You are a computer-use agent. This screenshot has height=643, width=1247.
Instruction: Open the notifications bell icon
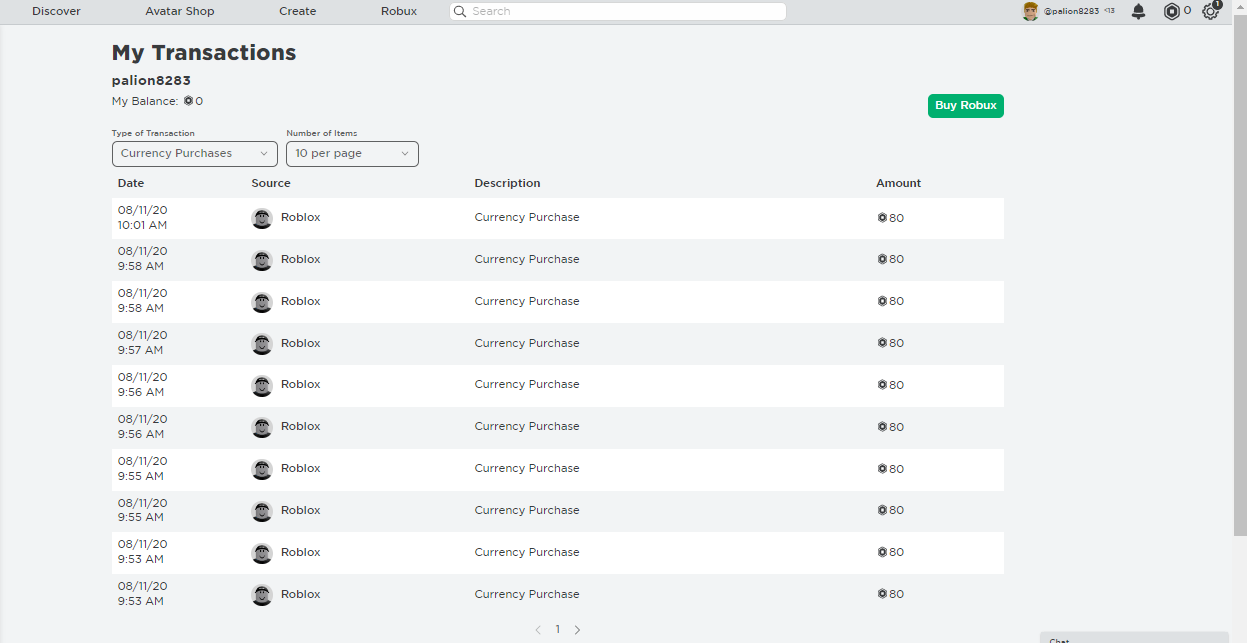(1138, 11)
